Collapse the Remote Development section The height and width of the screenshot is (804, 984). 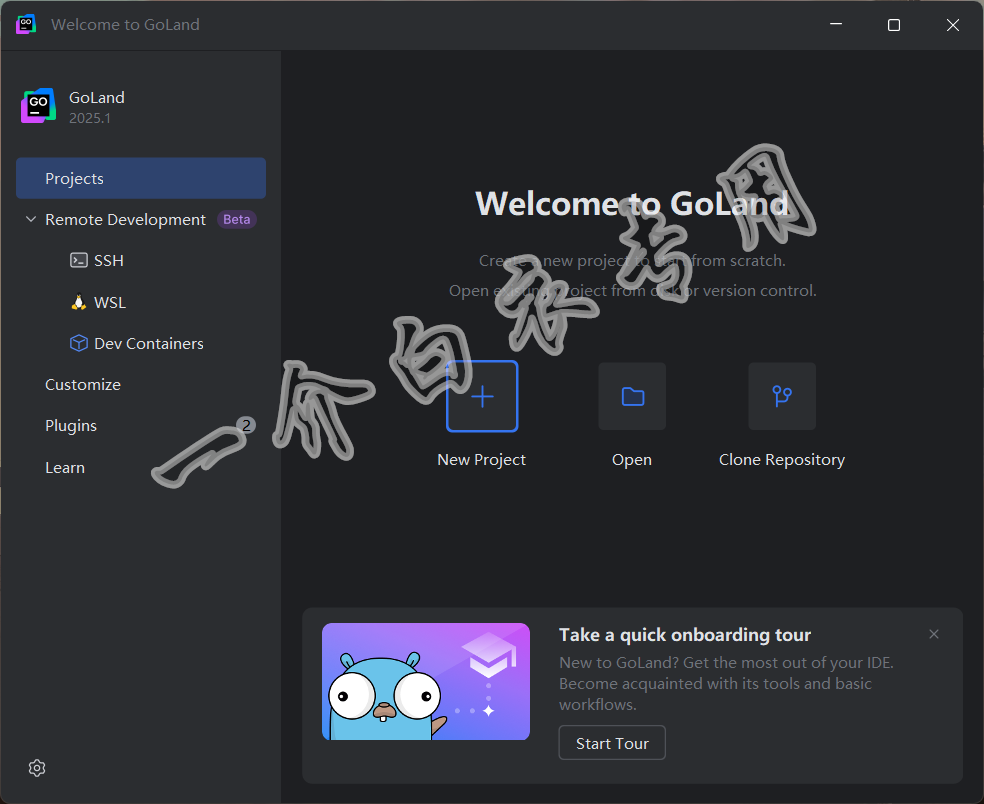click(31, 219)
